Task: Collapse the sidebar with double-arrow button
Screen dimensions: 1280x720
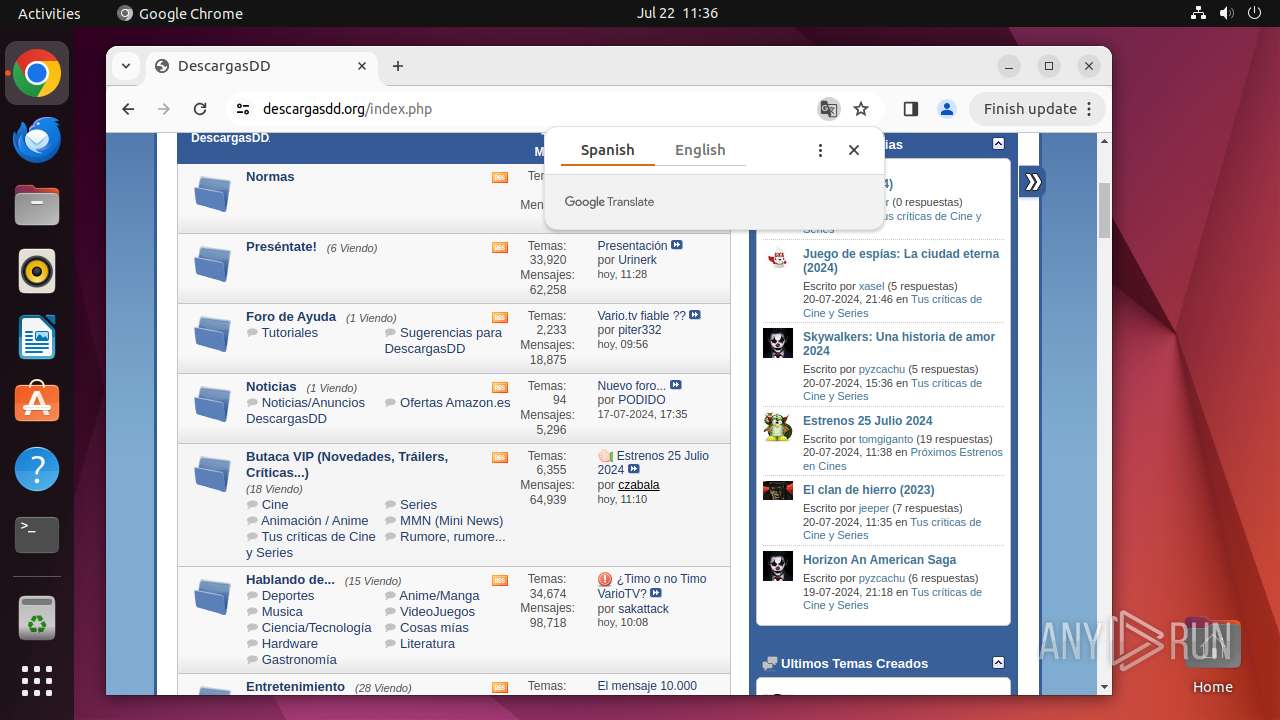Action: coord(1033,182)
